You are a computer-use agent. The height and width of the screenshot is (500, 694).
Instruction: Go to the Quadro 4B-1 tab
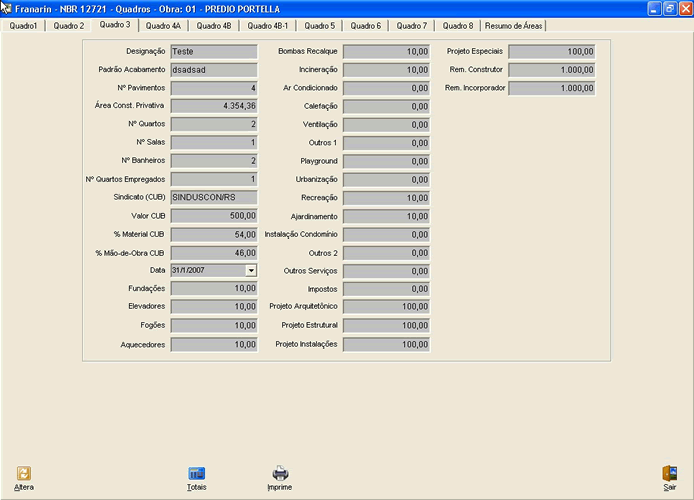pos(267,26)
